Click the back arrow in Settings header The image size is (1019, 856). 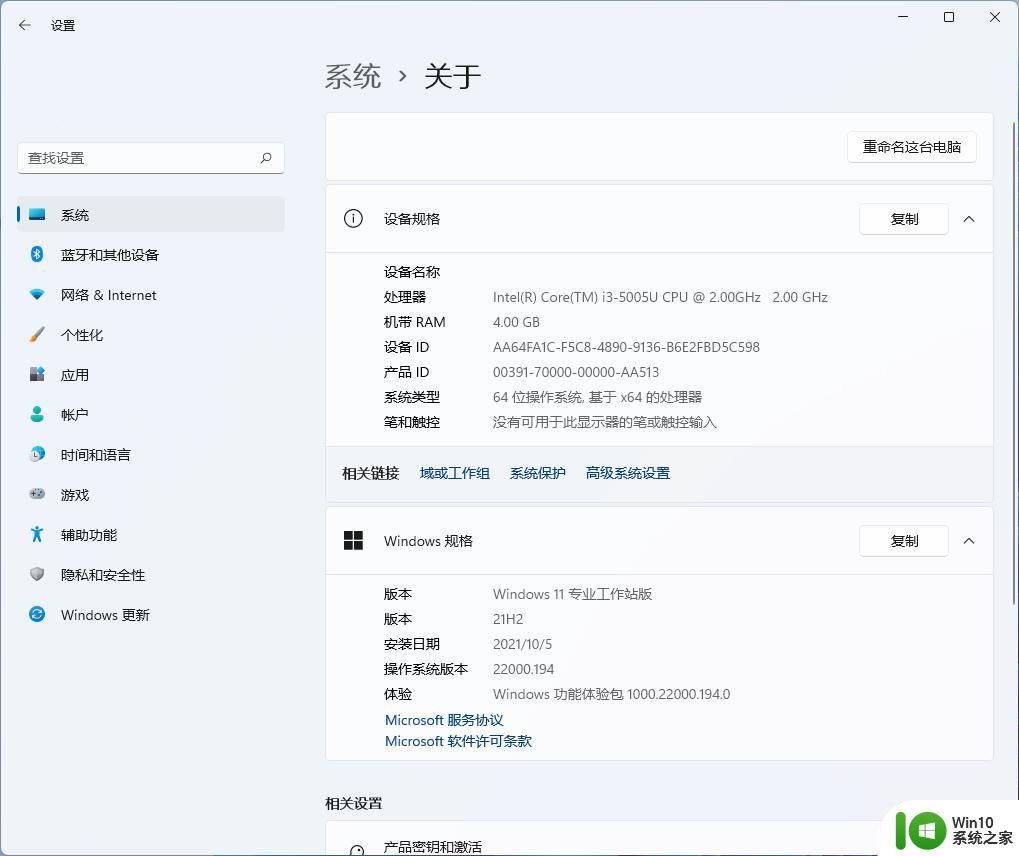point(25,25)
